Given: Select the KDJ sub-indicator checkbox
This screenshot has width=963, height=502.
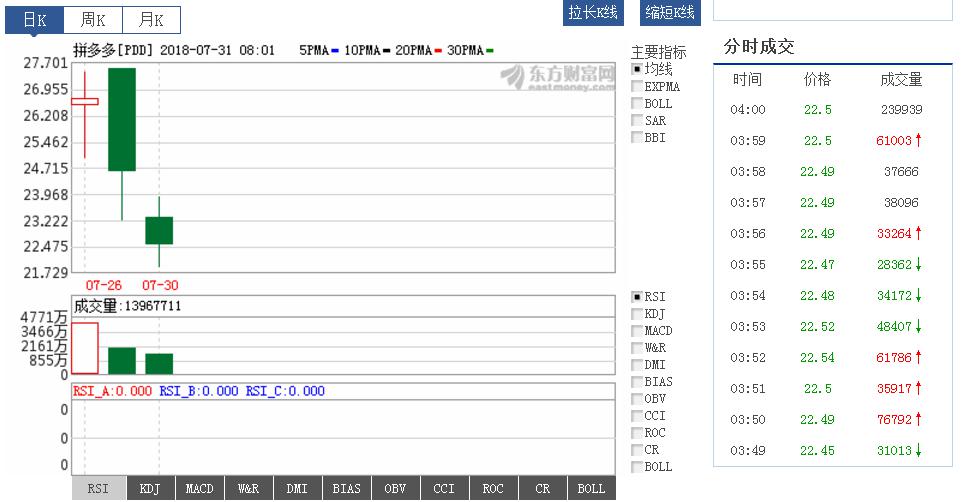Looking at the screenshot, I should pyautogui.click(x=637, y=314).
